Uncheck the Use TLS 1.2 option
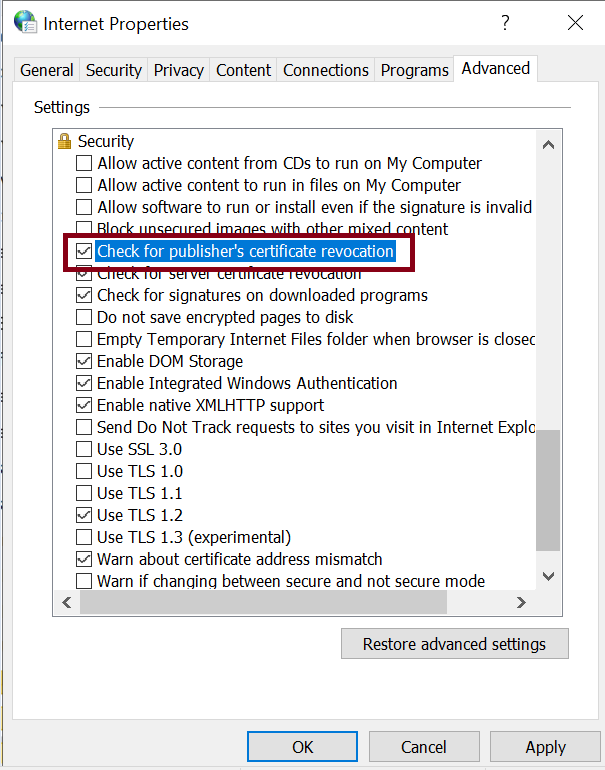The height and width of the screenshot is (770, 605). (x=85, y=515)
